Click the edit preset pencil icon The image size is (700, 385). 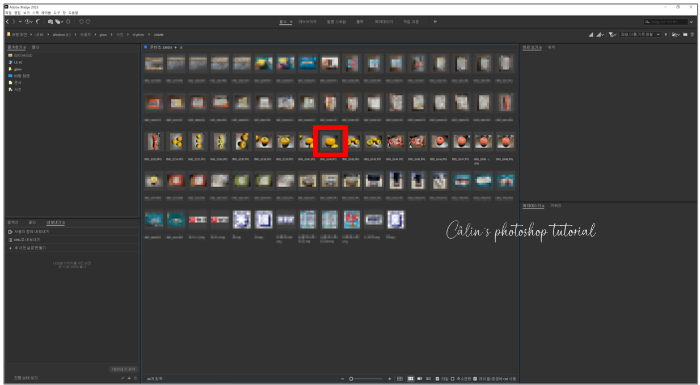click(x=122, y=378)
